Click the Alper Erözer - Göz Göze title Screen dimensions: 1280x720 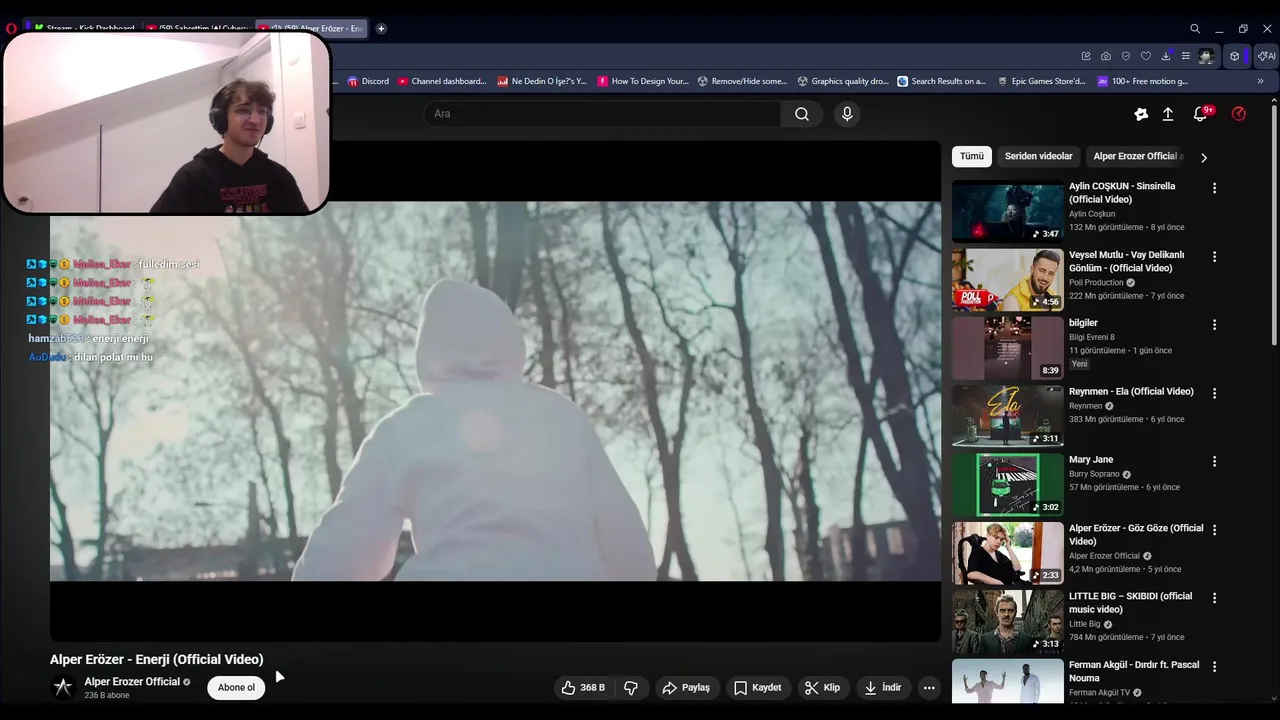[x=1136, y=535]
